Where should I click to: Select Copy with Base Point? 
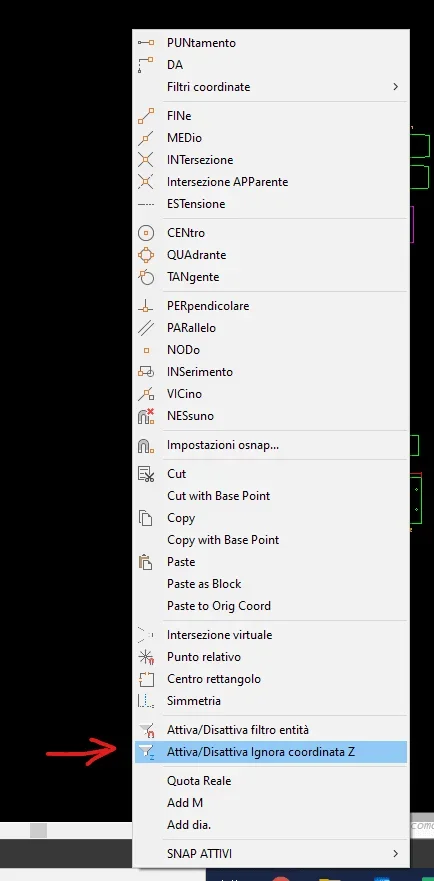pos(271,541)
